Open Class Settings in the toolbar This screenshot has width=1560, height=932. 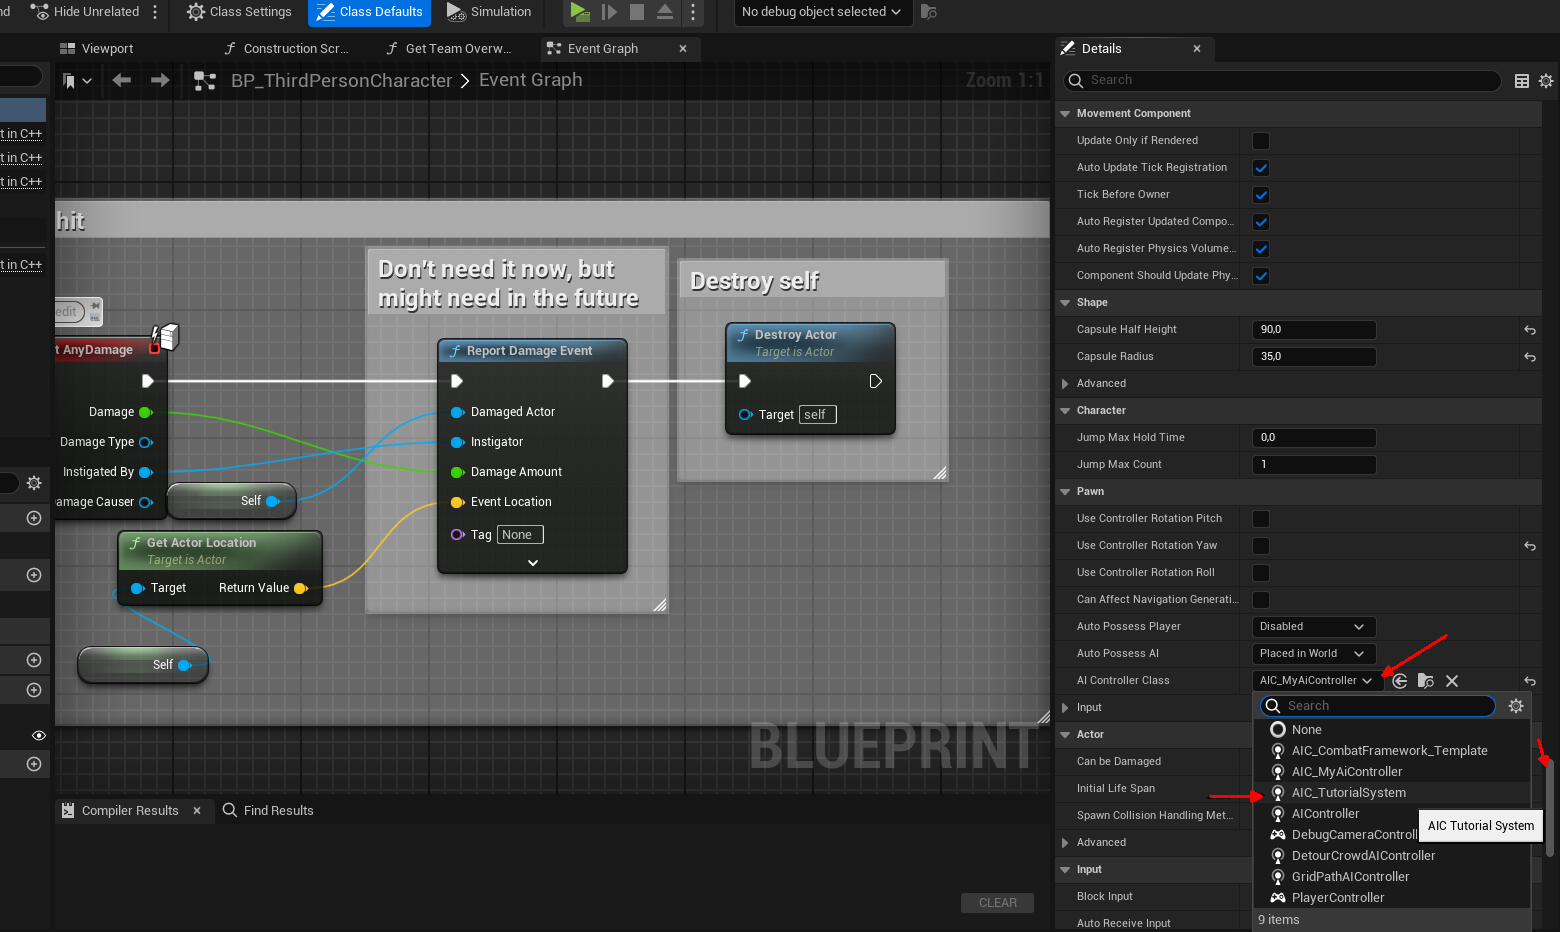[x=239, y=12]
